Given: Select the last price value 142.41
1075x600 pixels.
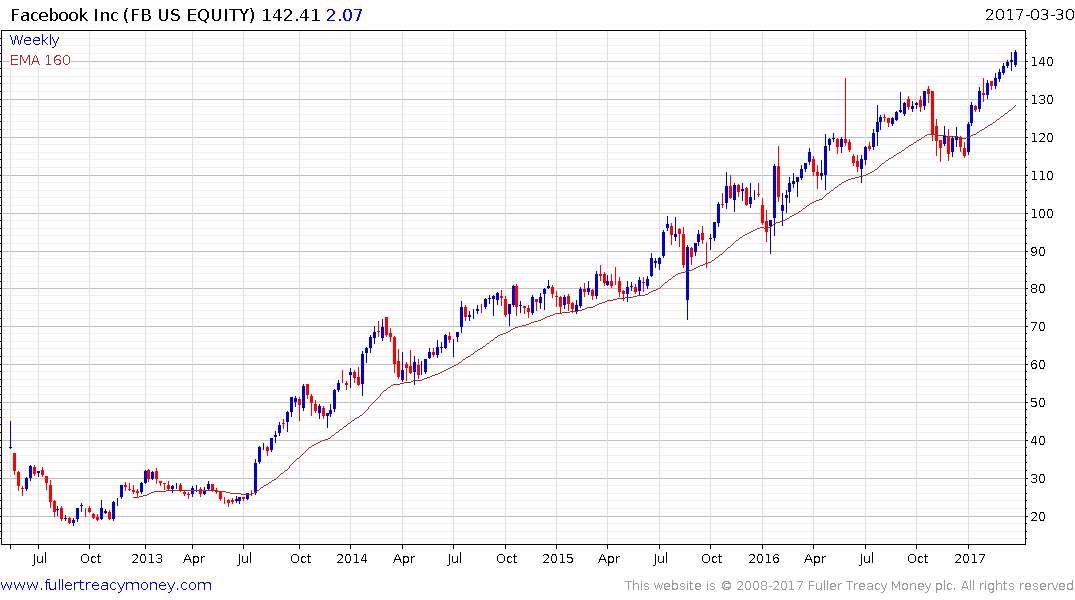Looking at the screenshot, I should point(291,14).
